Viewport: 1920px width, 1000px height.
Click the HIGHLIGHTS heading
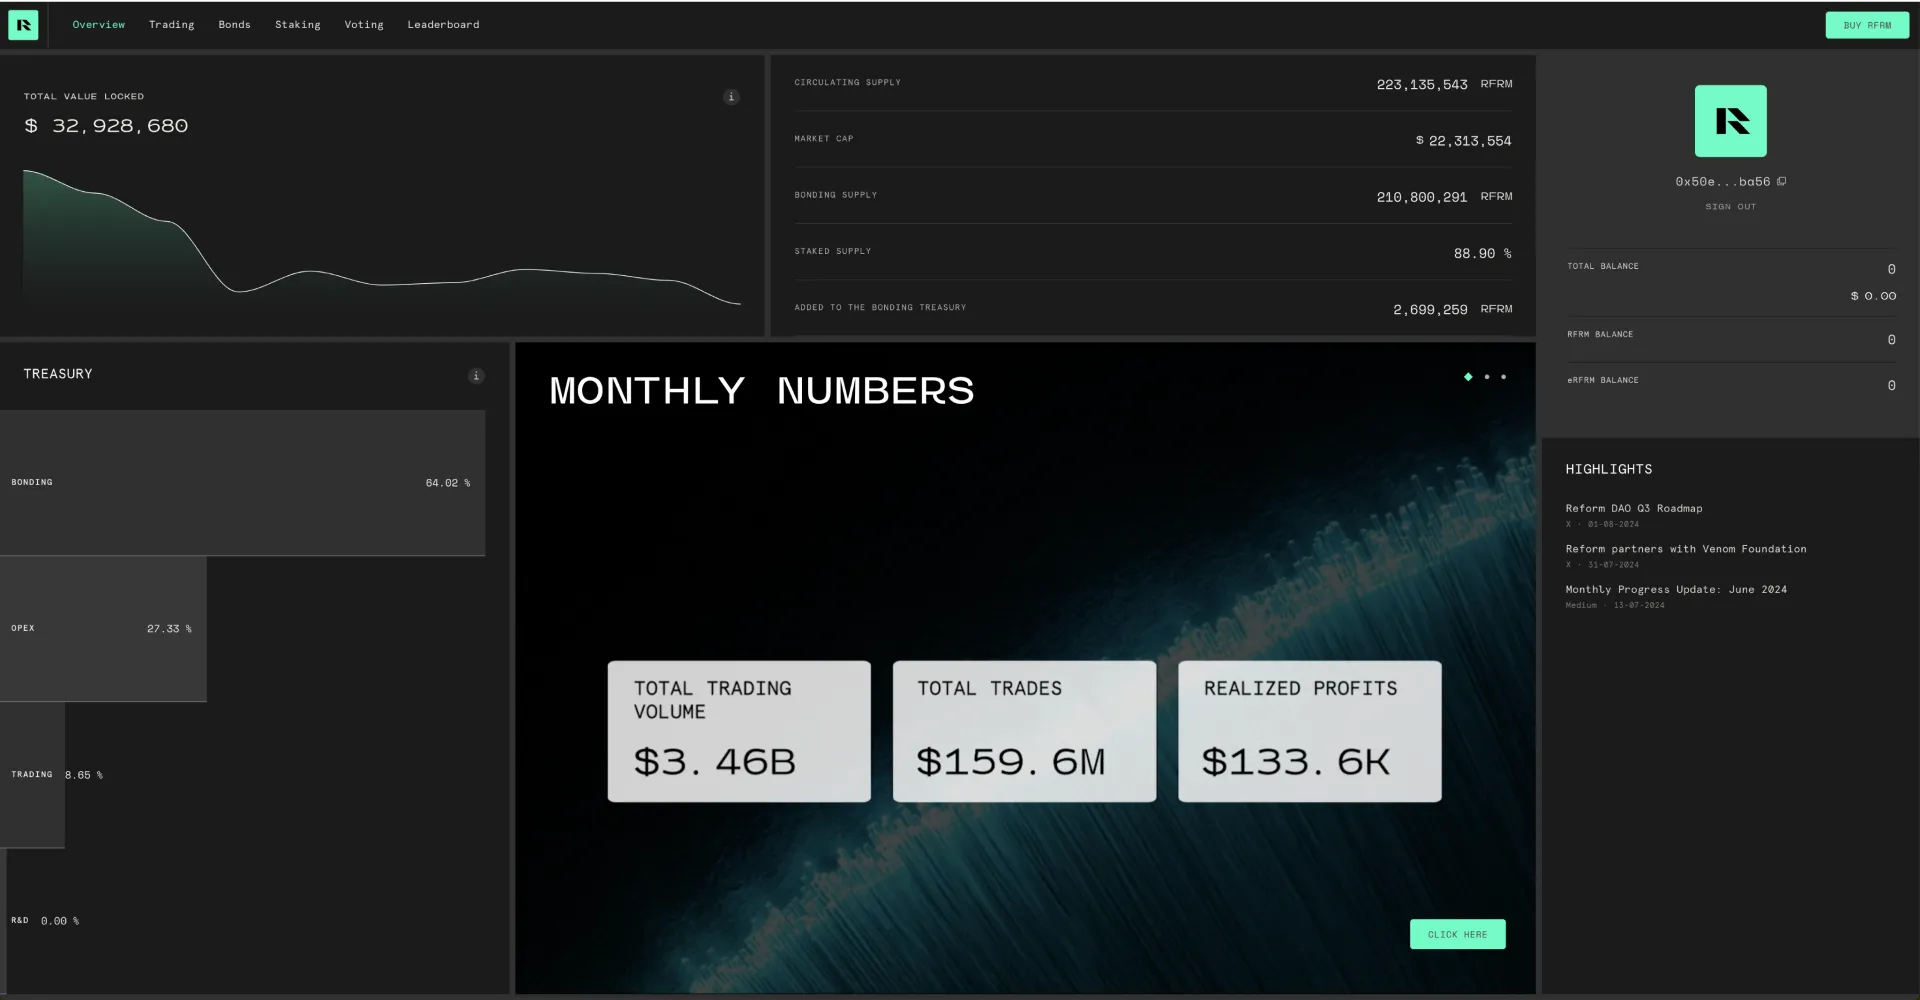(1609, 469)
